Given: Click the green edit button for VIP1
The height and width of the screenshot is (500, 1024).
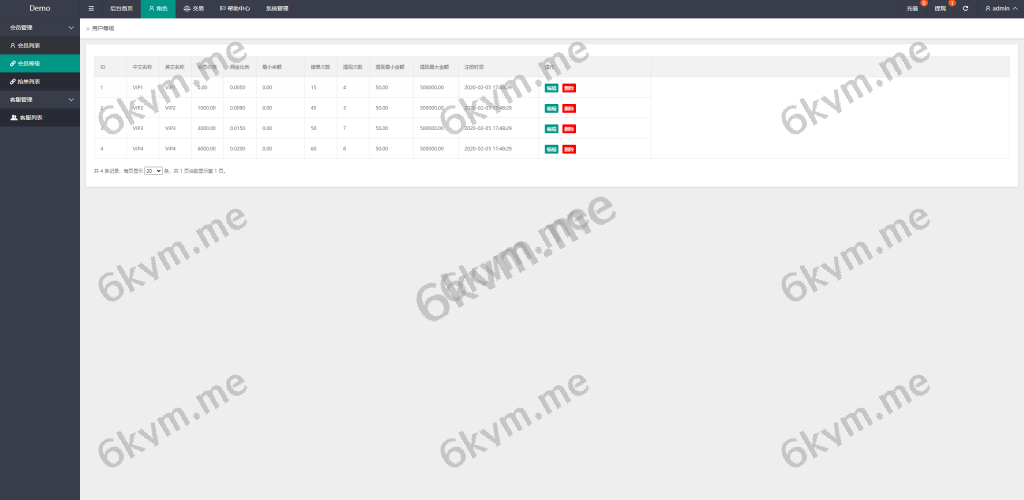Looking at the screenshot, I should pyautogui.click(x=551, y=88).
